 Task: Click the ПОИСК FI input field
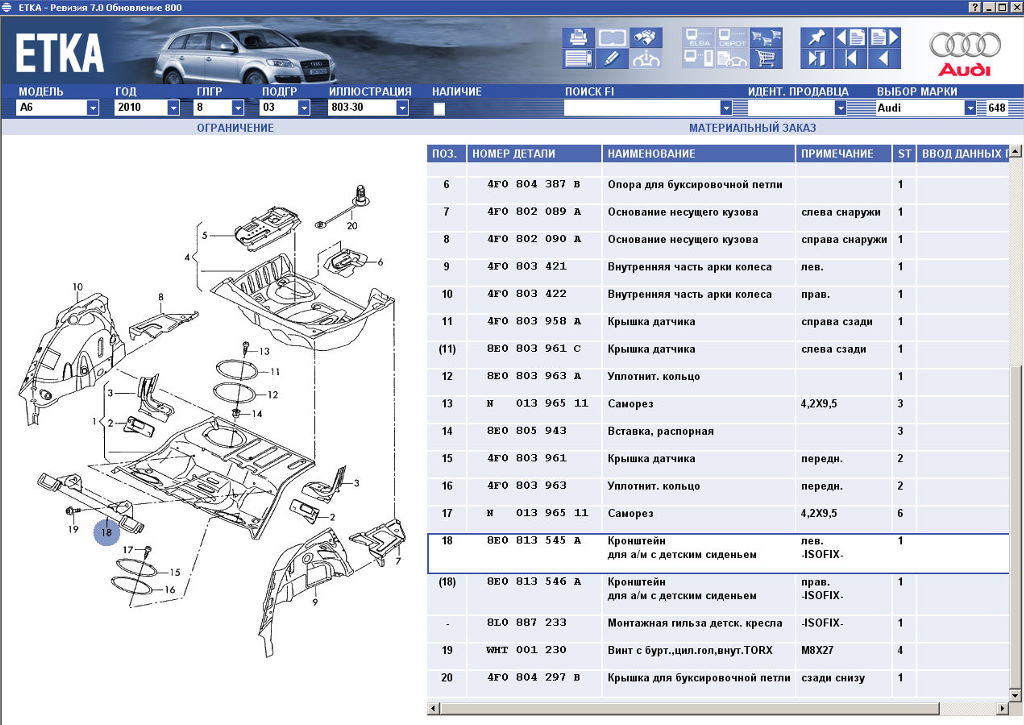[x=643, y=108]
